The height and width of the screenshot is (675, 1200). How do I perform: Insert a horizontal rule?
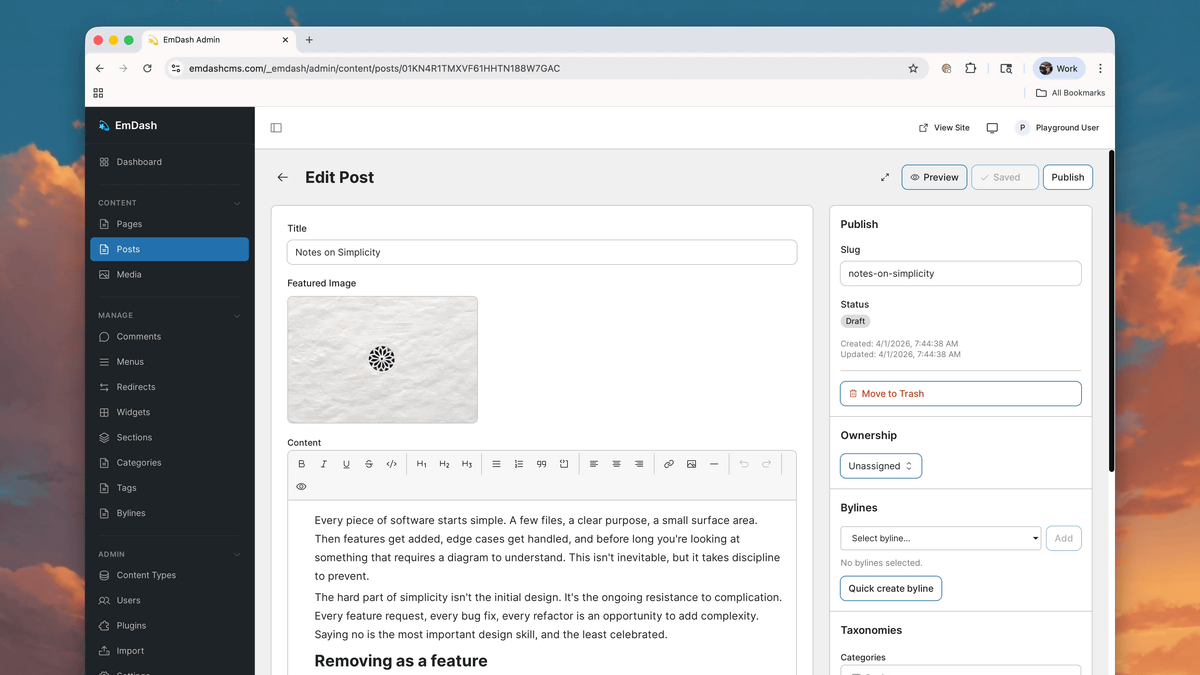(714, 464)
